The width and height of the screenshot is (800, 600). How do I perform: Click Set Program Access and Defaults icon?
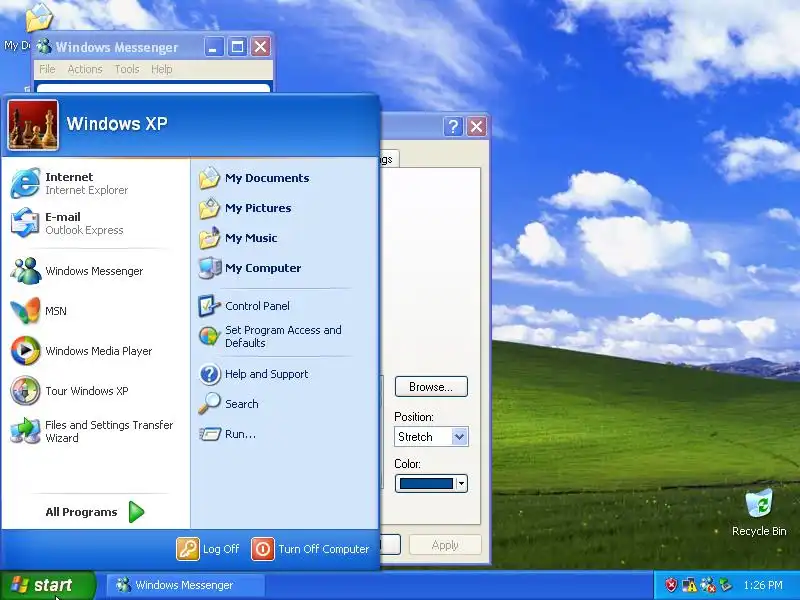click(x=209, y=336)
